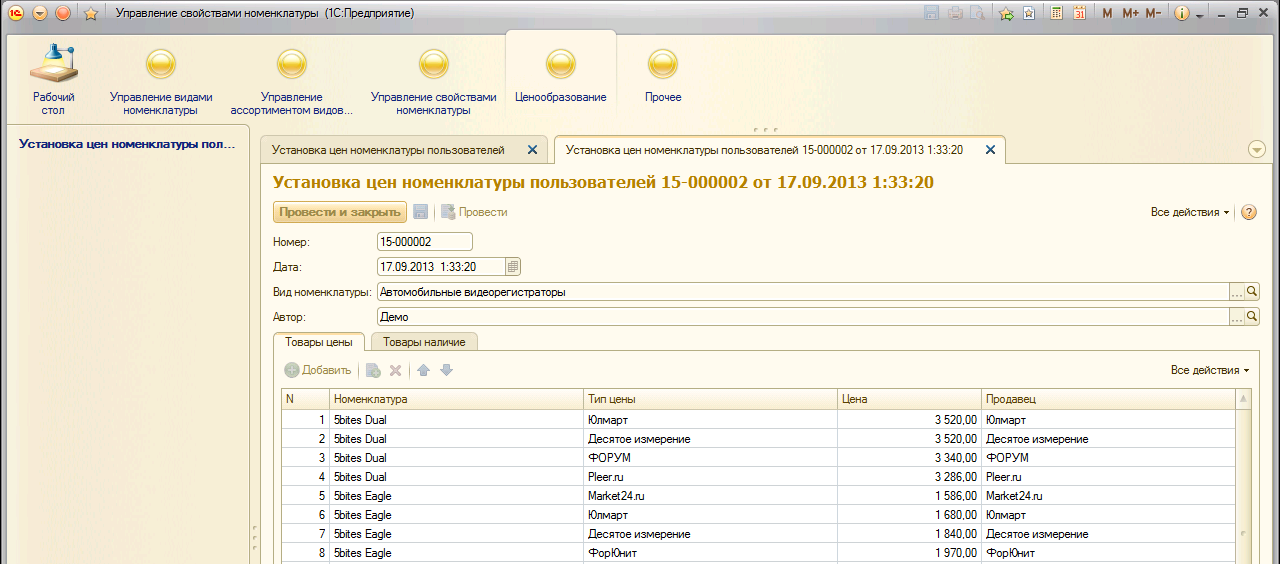The width and height of the screenshot is (1280, 564).
Task: Go to Рабочий стол section
Action: tap(53, 78)
